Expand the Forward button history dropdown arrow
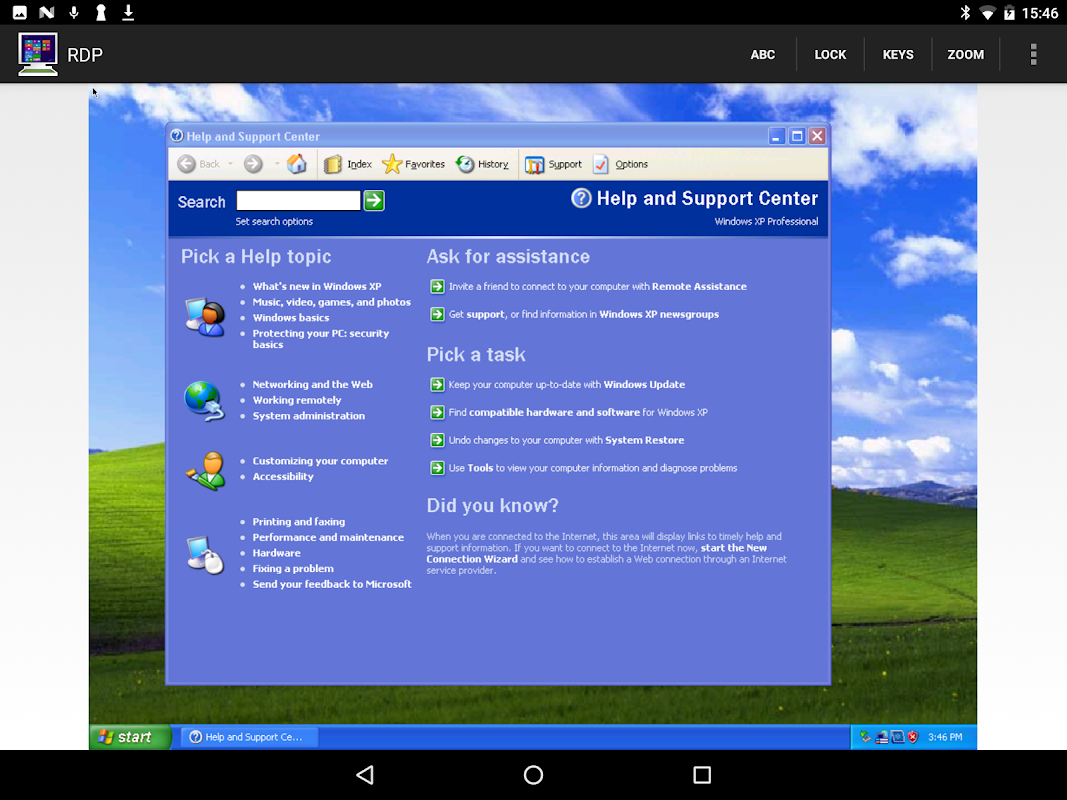The width and height of the screenshot is (1067, 800). point(276,164)
